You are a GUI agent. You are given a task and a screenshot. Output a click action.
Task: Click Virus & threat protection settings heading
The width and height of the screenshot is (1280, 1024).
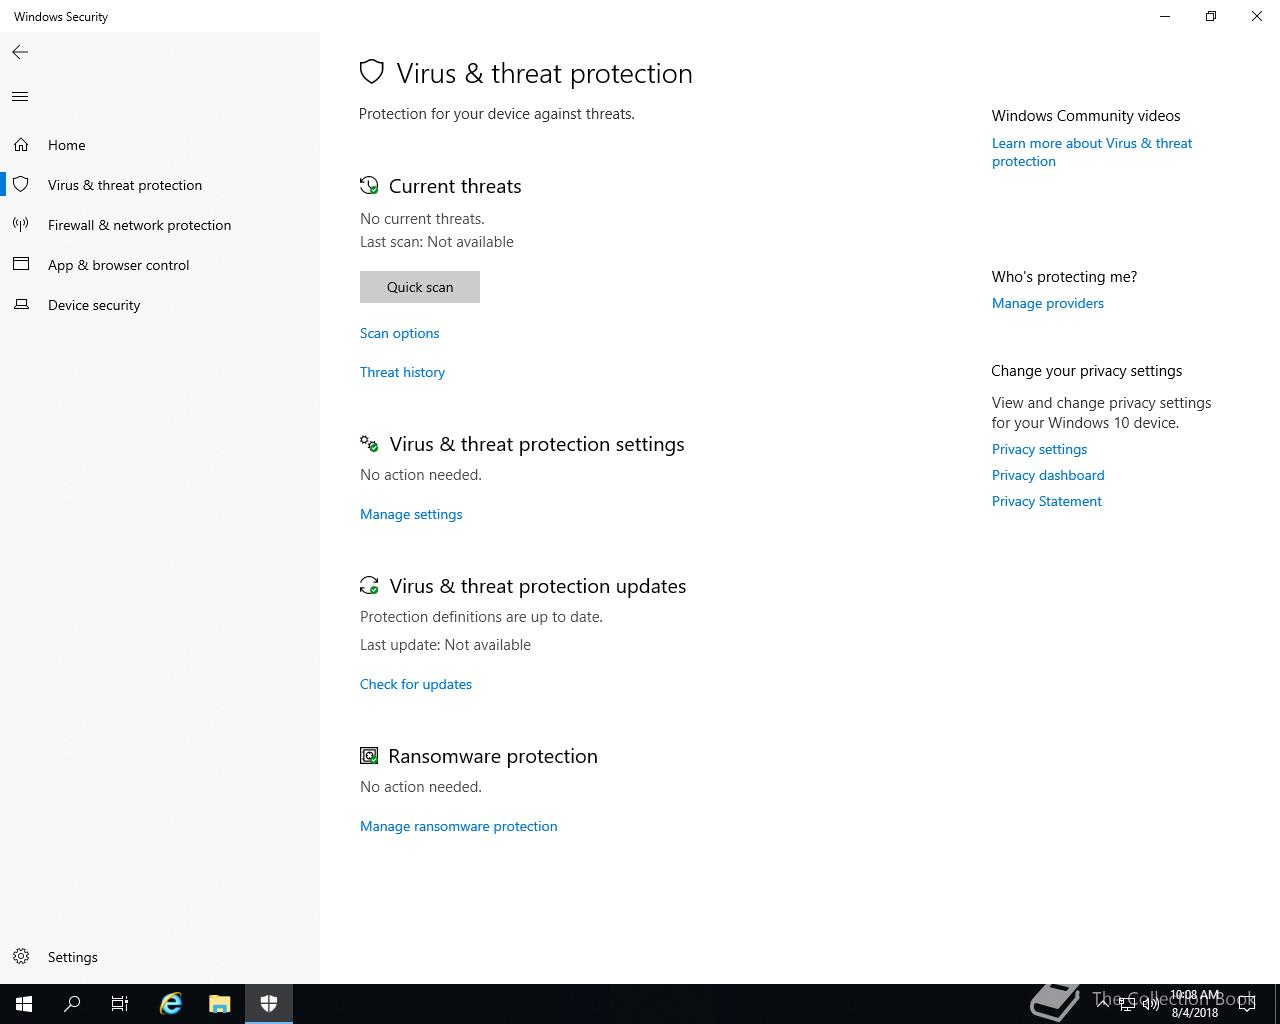pyautogui.click(x=537, y=444)
